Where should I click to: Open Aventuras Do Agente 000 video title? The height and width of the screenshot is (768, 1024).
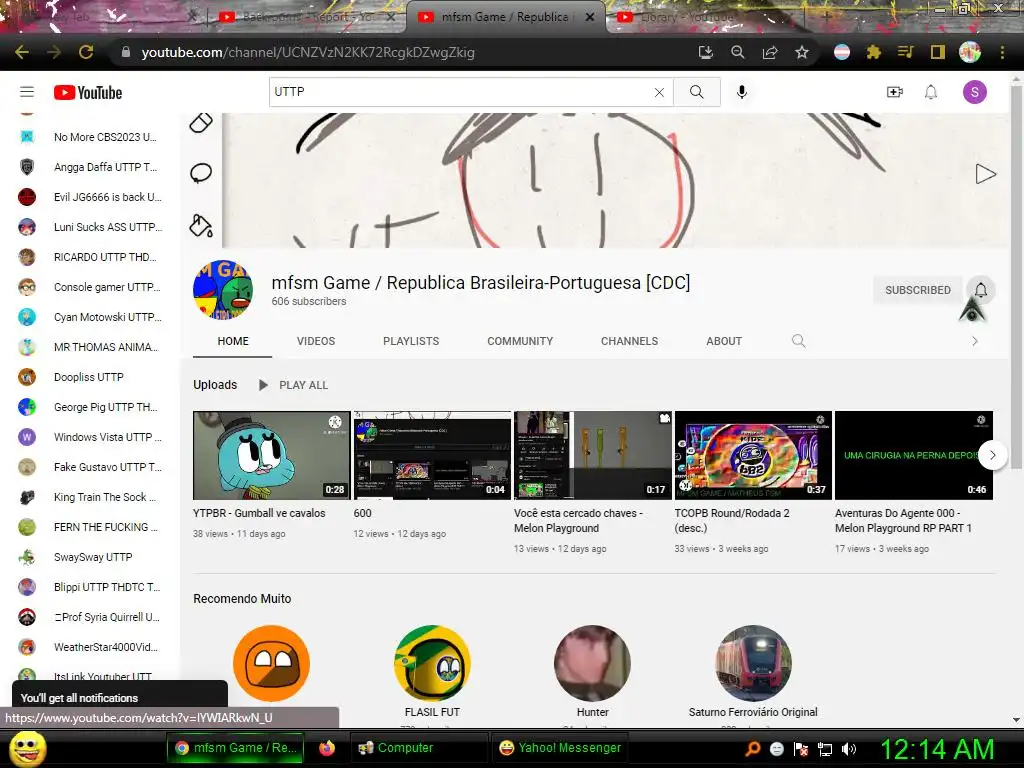pyautogui.click(x=903, y=520)
